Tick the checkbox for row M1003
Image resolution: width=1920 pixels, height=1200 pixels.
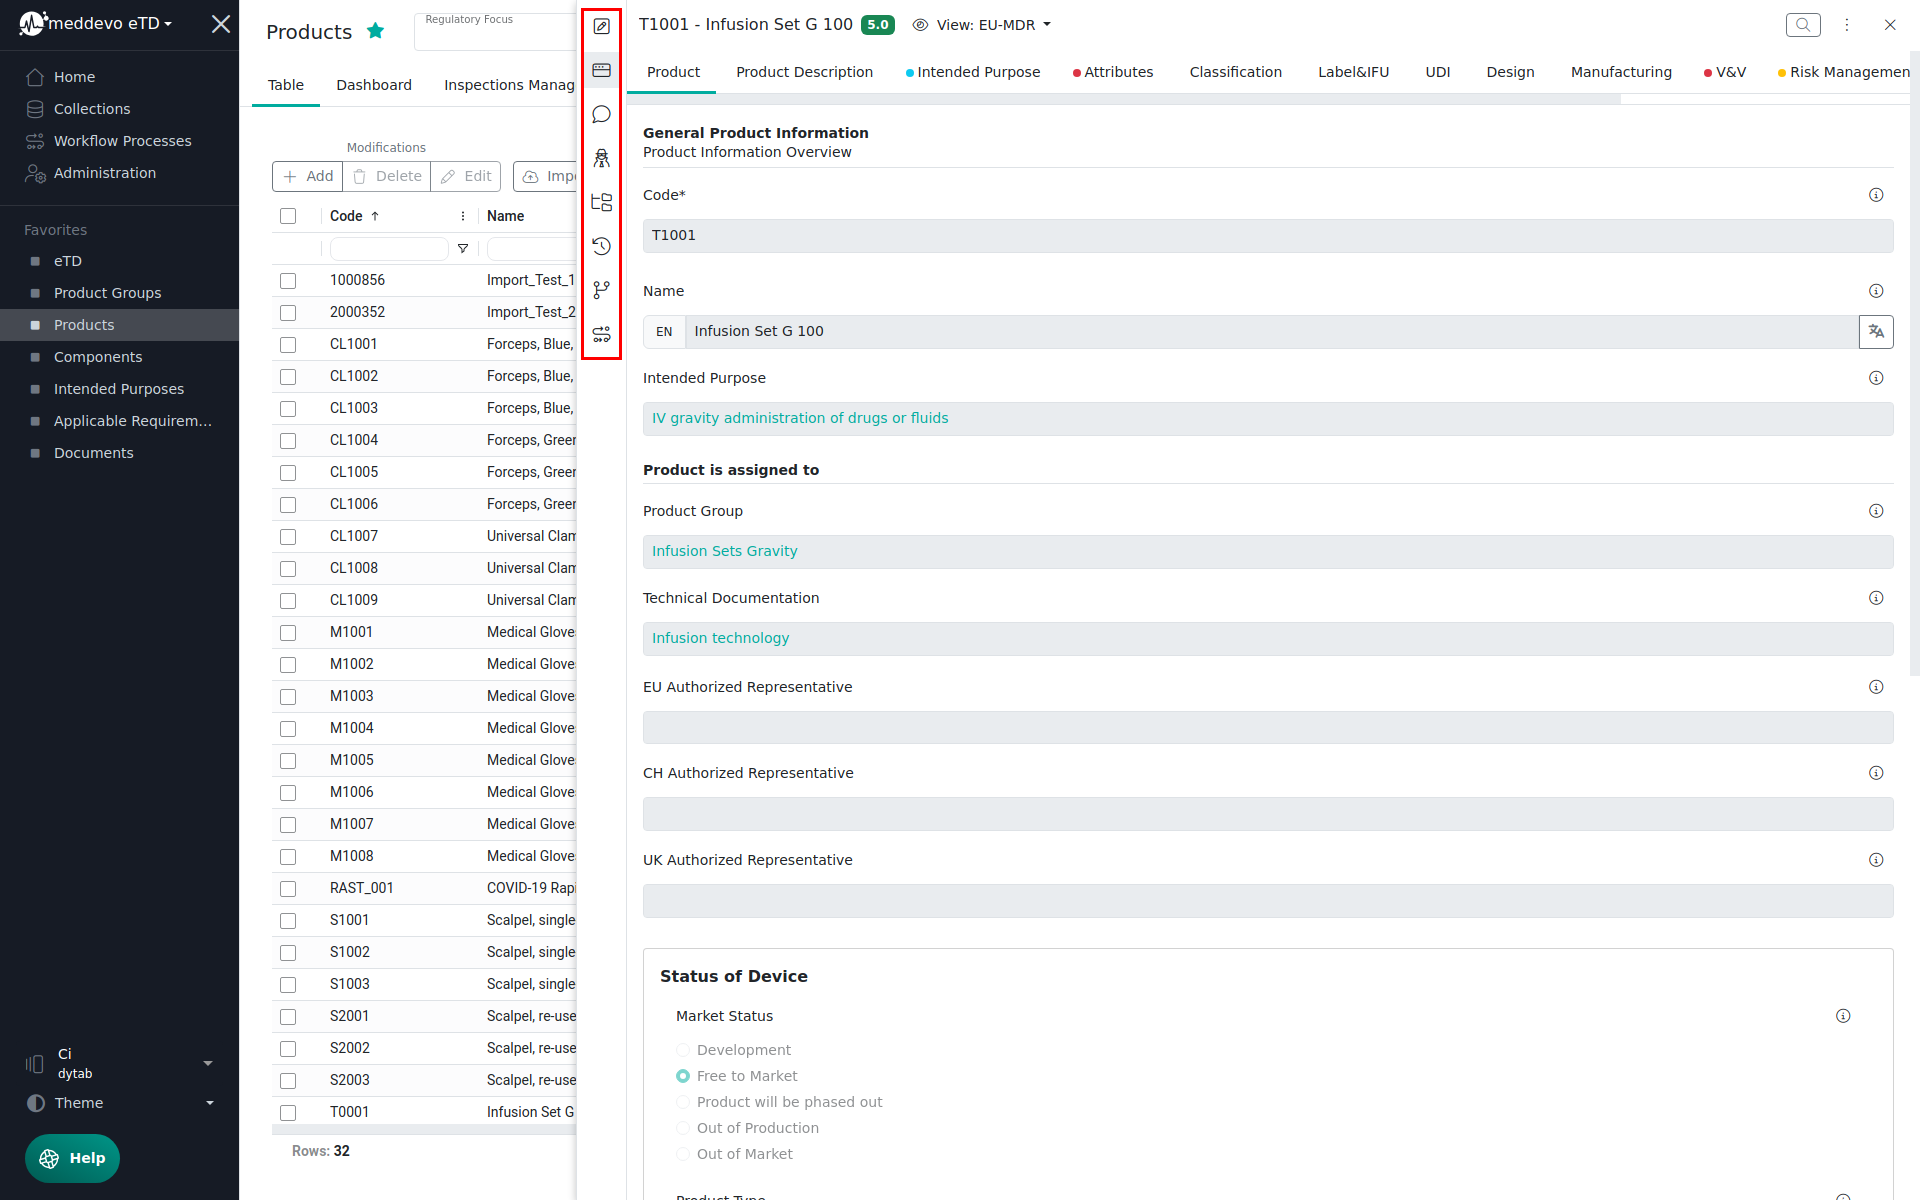point(288,697)
